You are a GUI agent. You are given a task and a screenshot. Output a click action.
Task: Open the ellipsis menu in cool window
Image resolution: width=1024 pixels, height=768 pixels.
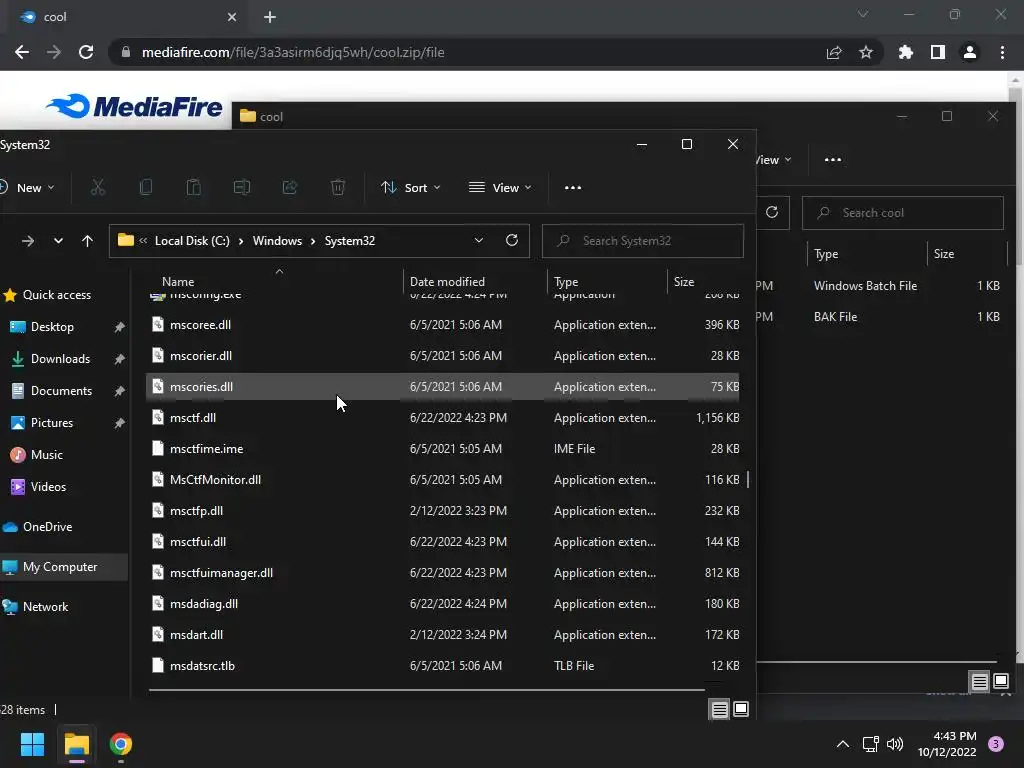(x=833, y=159)
